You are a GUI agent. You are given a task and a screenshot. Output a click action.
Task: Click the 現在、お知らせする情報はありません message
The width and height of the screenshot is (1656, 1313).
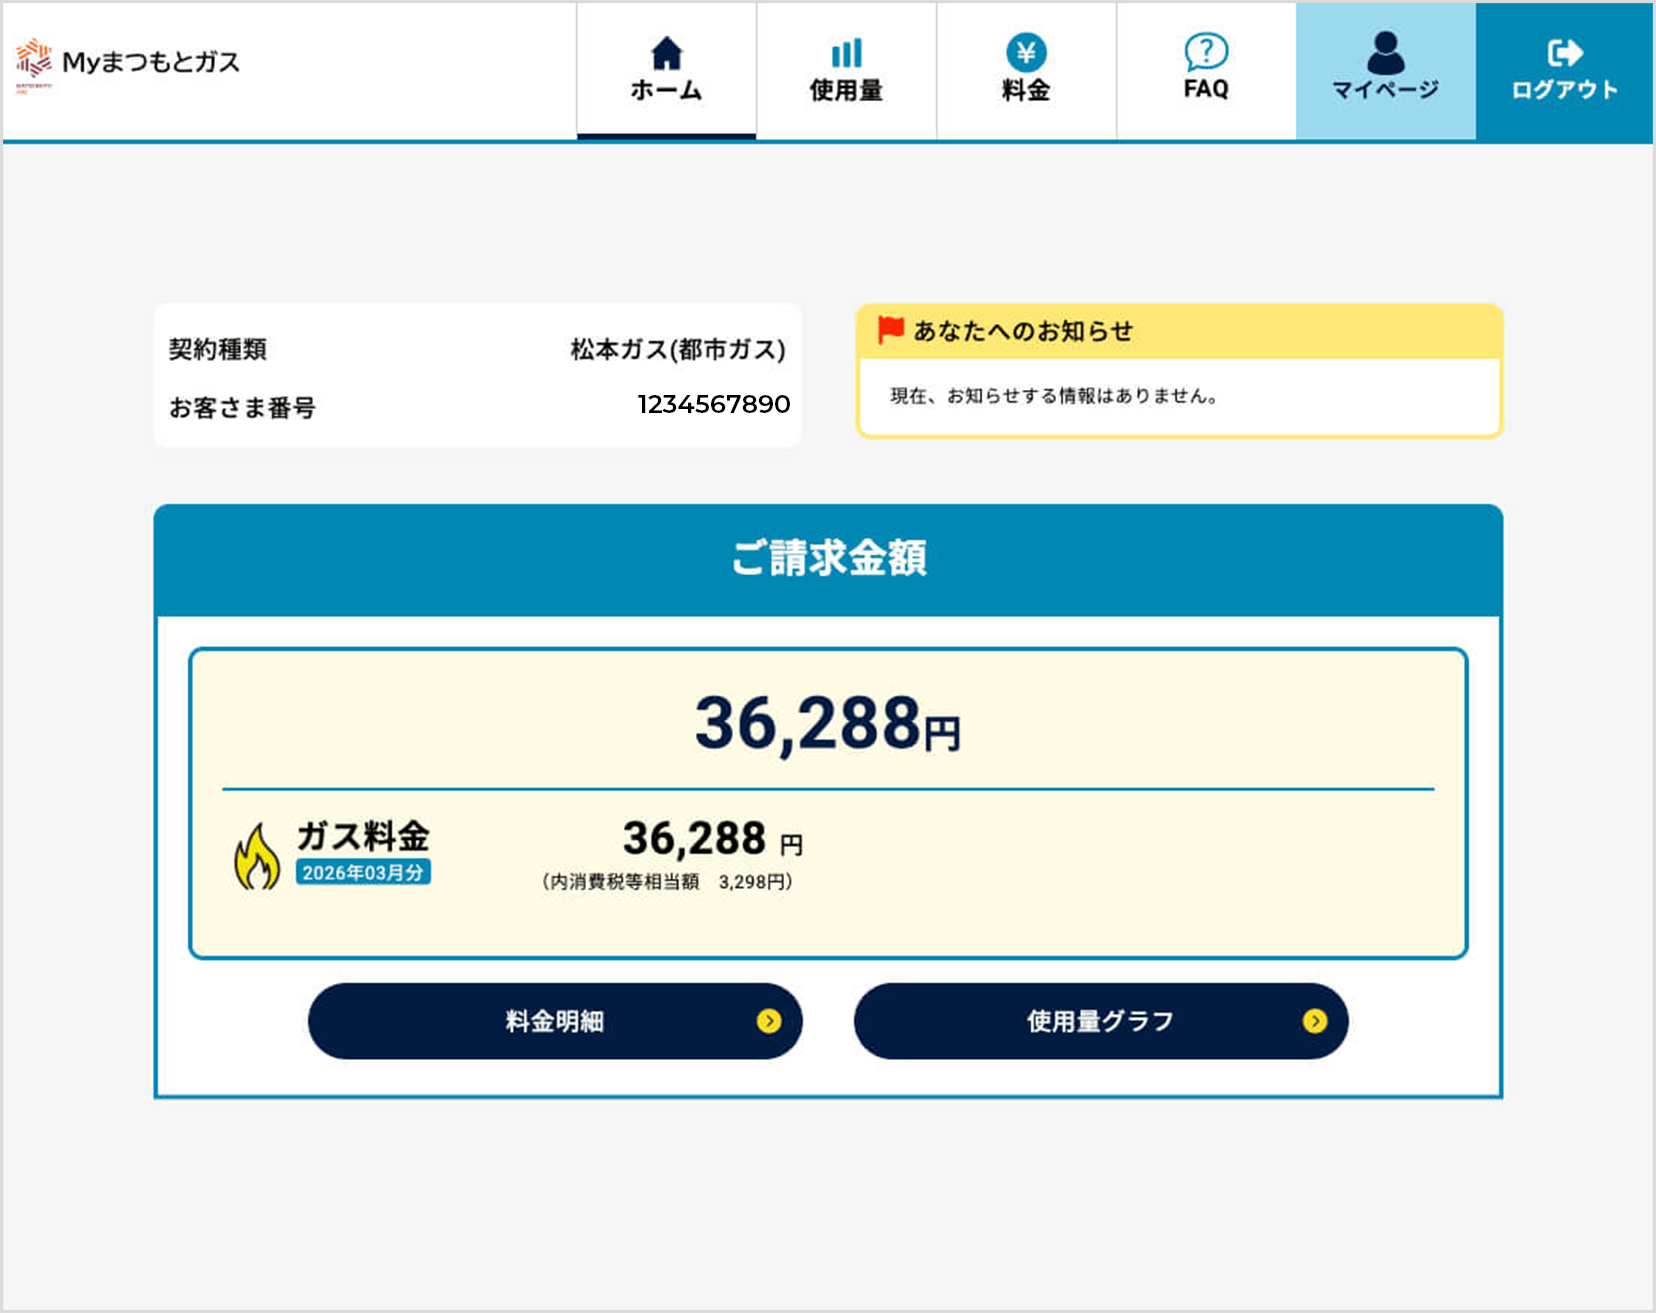[x=1054, y=396]
